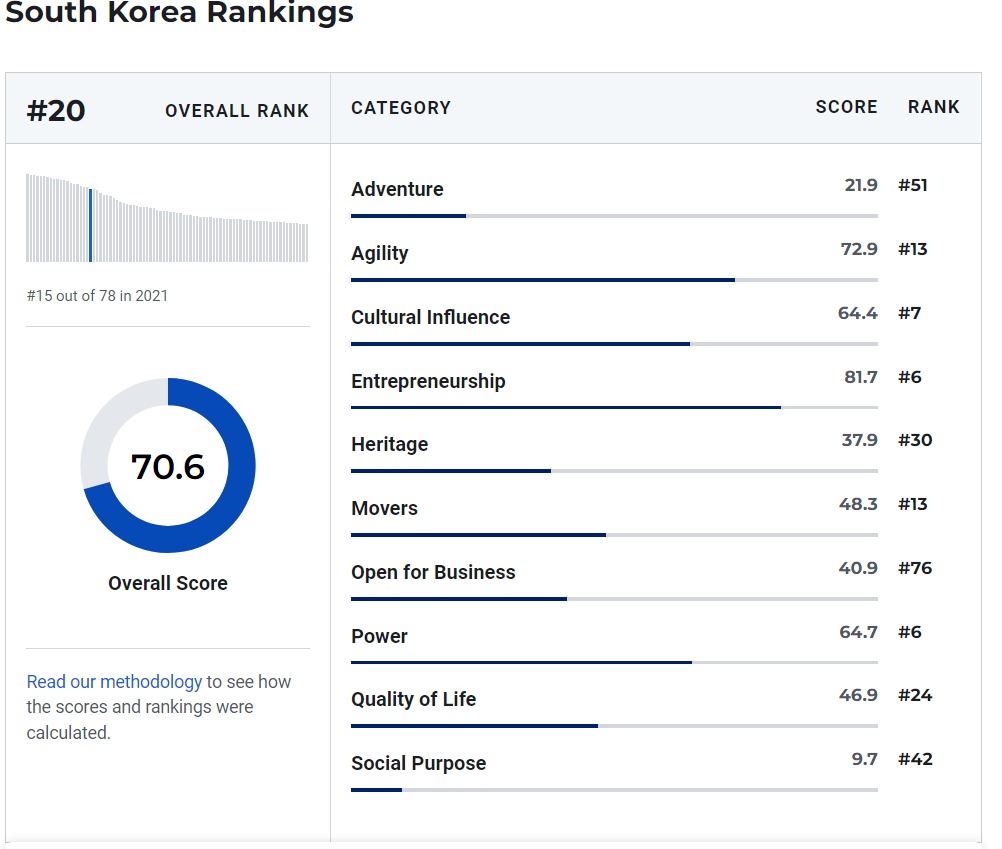Click the Open for Business #76 rank
This screenshot has width=1002, height=849.
914,568
